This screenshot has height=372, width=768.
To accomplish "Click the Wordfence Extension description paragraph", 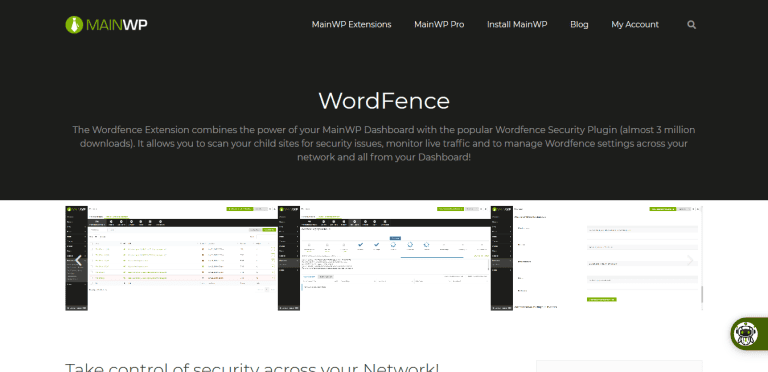I will [x=384, y=143].
